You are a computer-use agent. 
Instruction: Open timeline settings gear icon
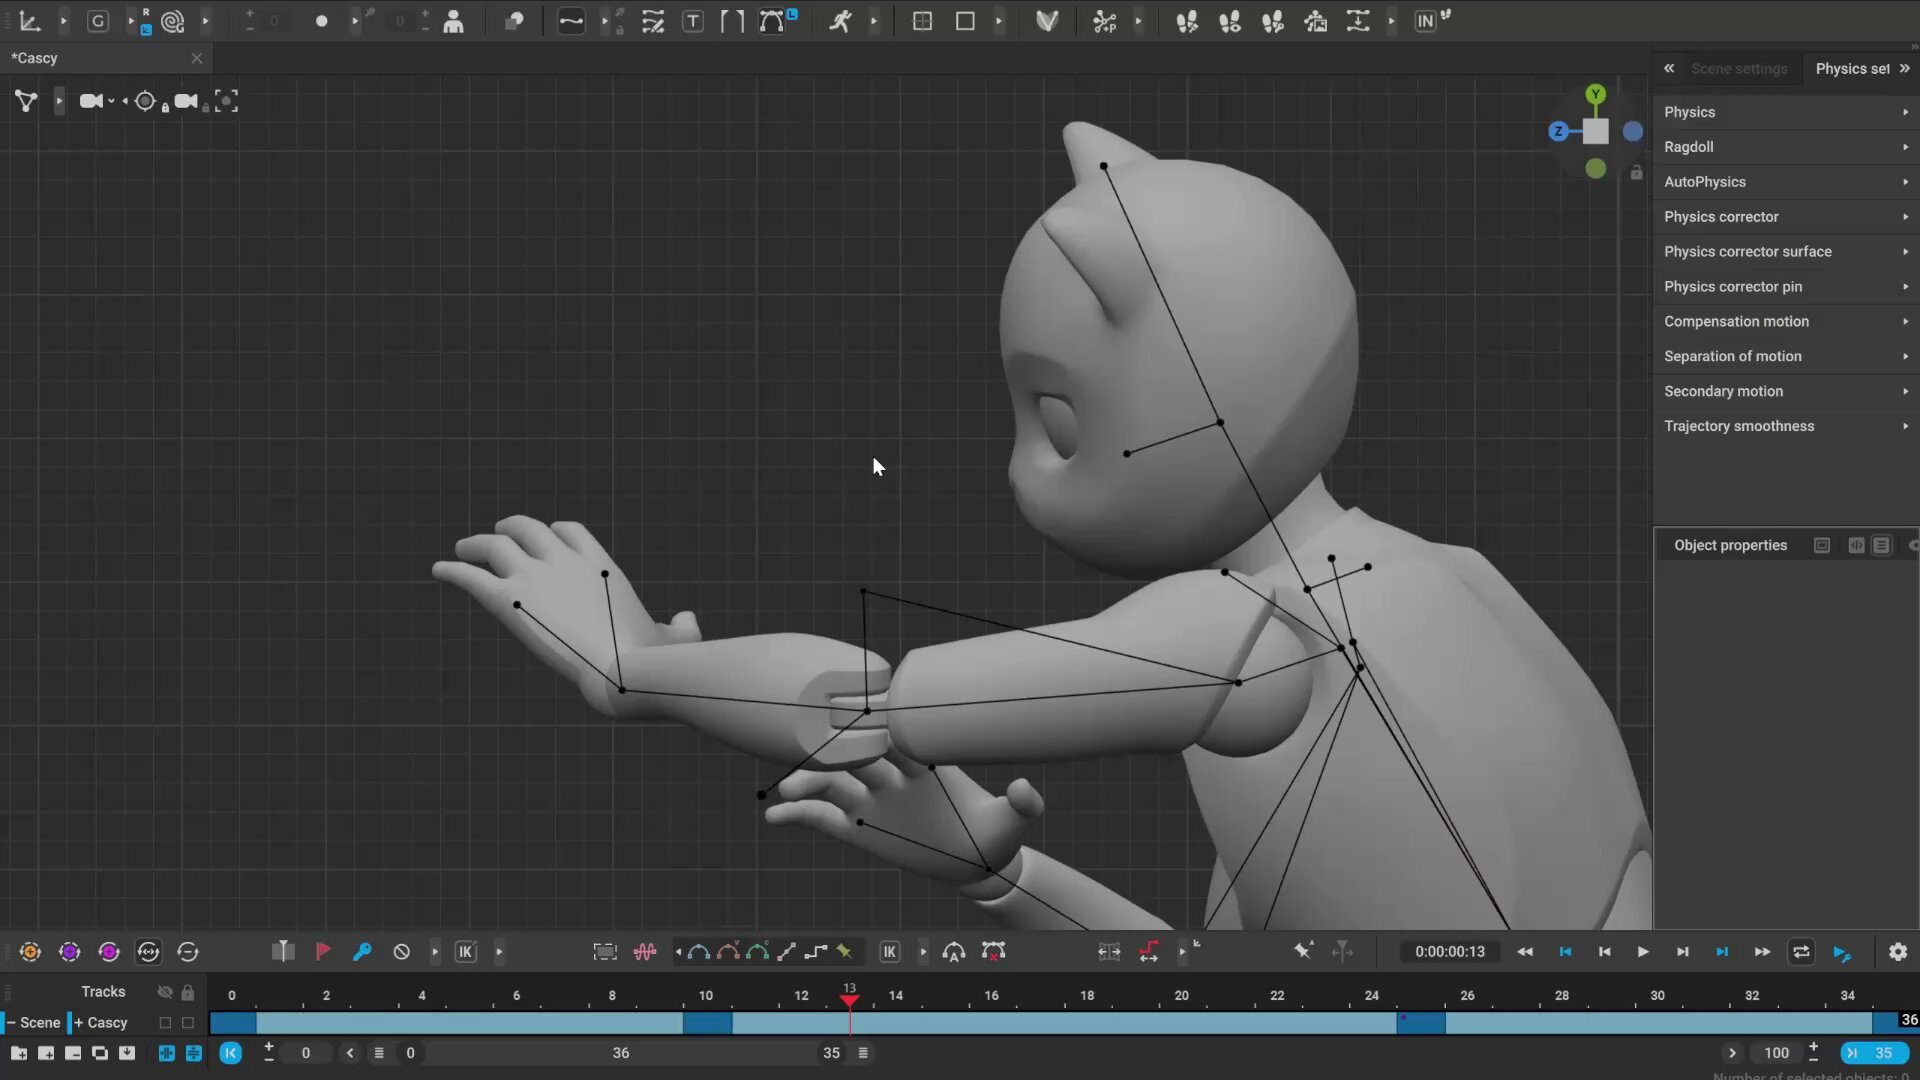pos(1898,952)
